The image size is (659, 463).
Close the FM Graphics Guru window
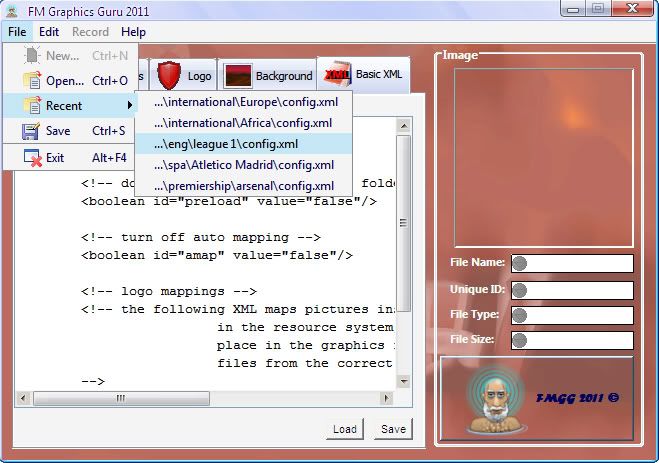(x=632, y=9)
